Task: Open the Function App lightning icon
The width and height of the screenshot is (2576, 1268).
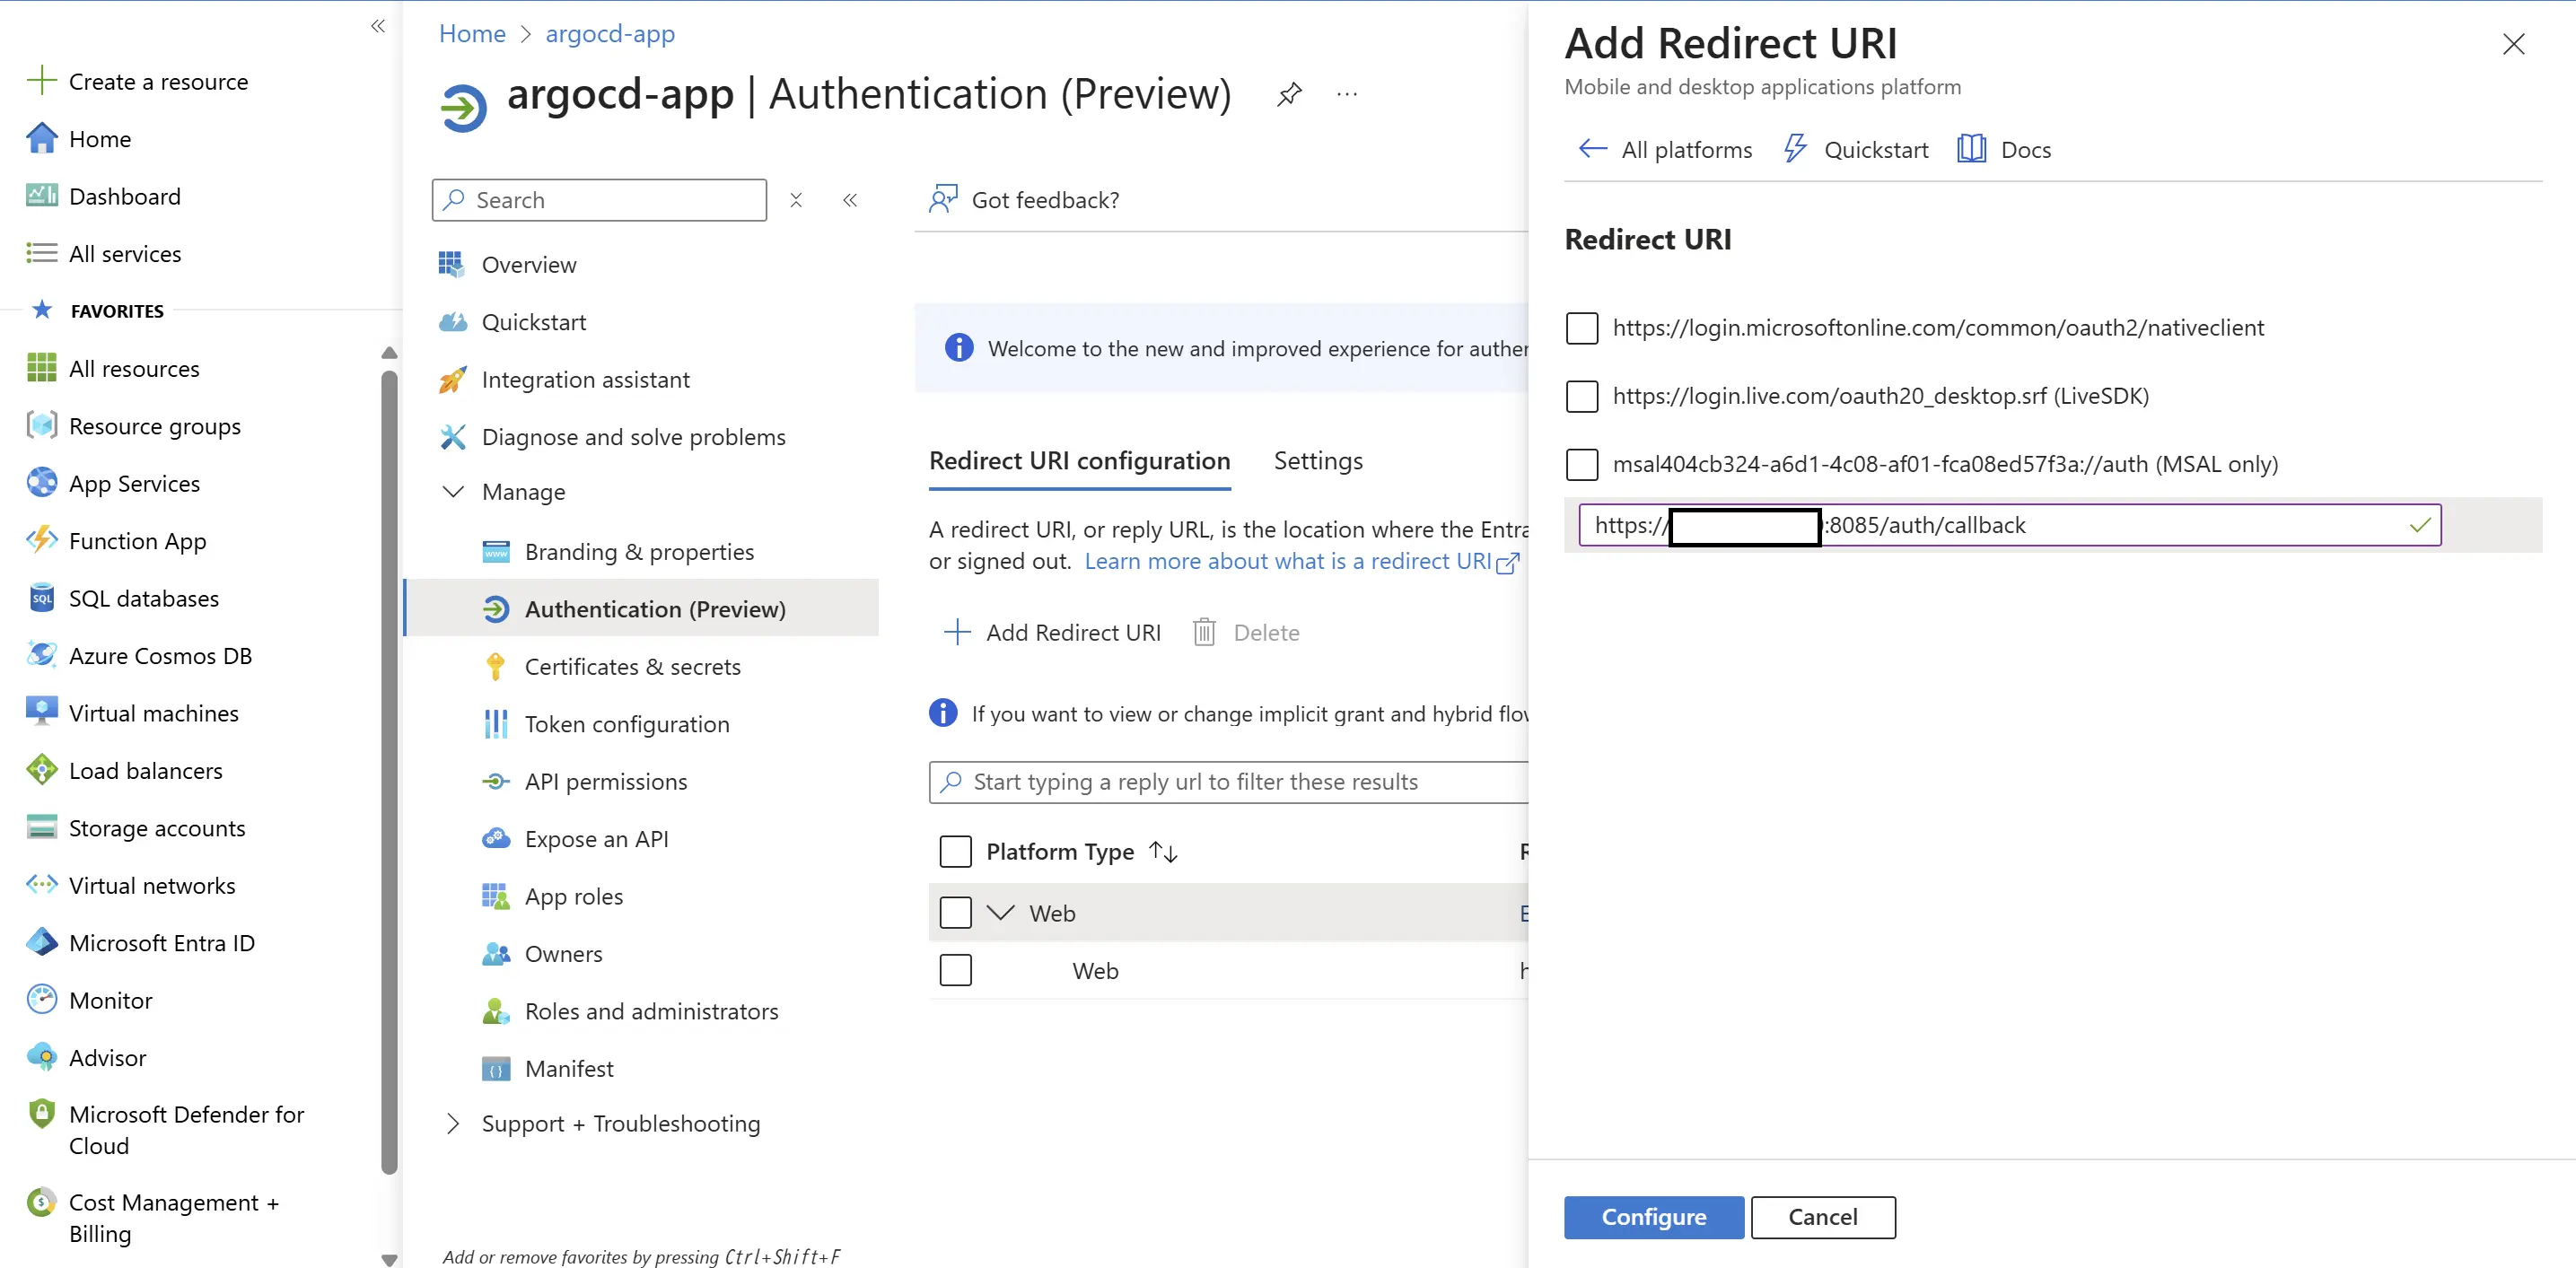Action: pyautogui.click(x=41, y=540)
